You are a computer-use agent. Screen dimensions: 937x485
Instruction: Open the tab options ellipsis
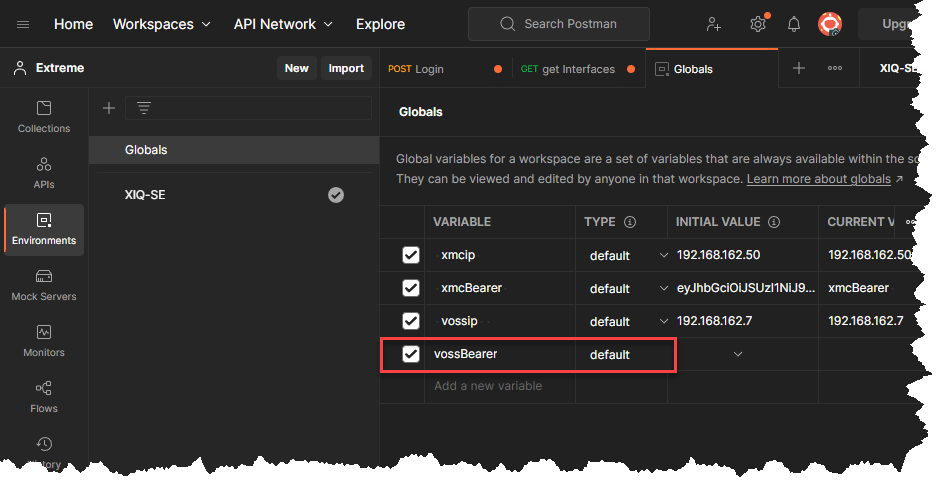coord(835,69)
